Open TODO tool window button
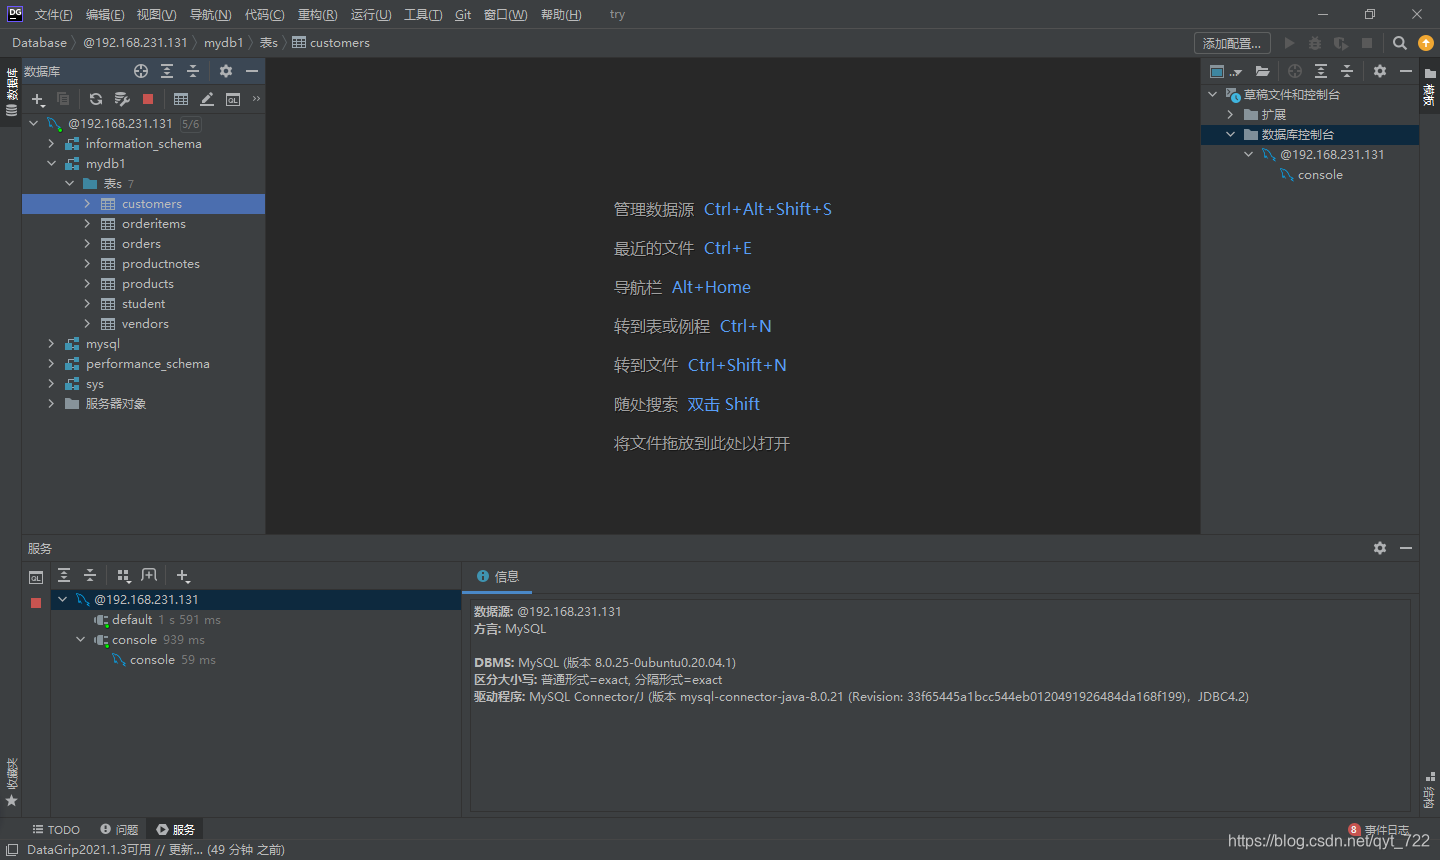Screen dimensions: 1440x860 [56, 829]
